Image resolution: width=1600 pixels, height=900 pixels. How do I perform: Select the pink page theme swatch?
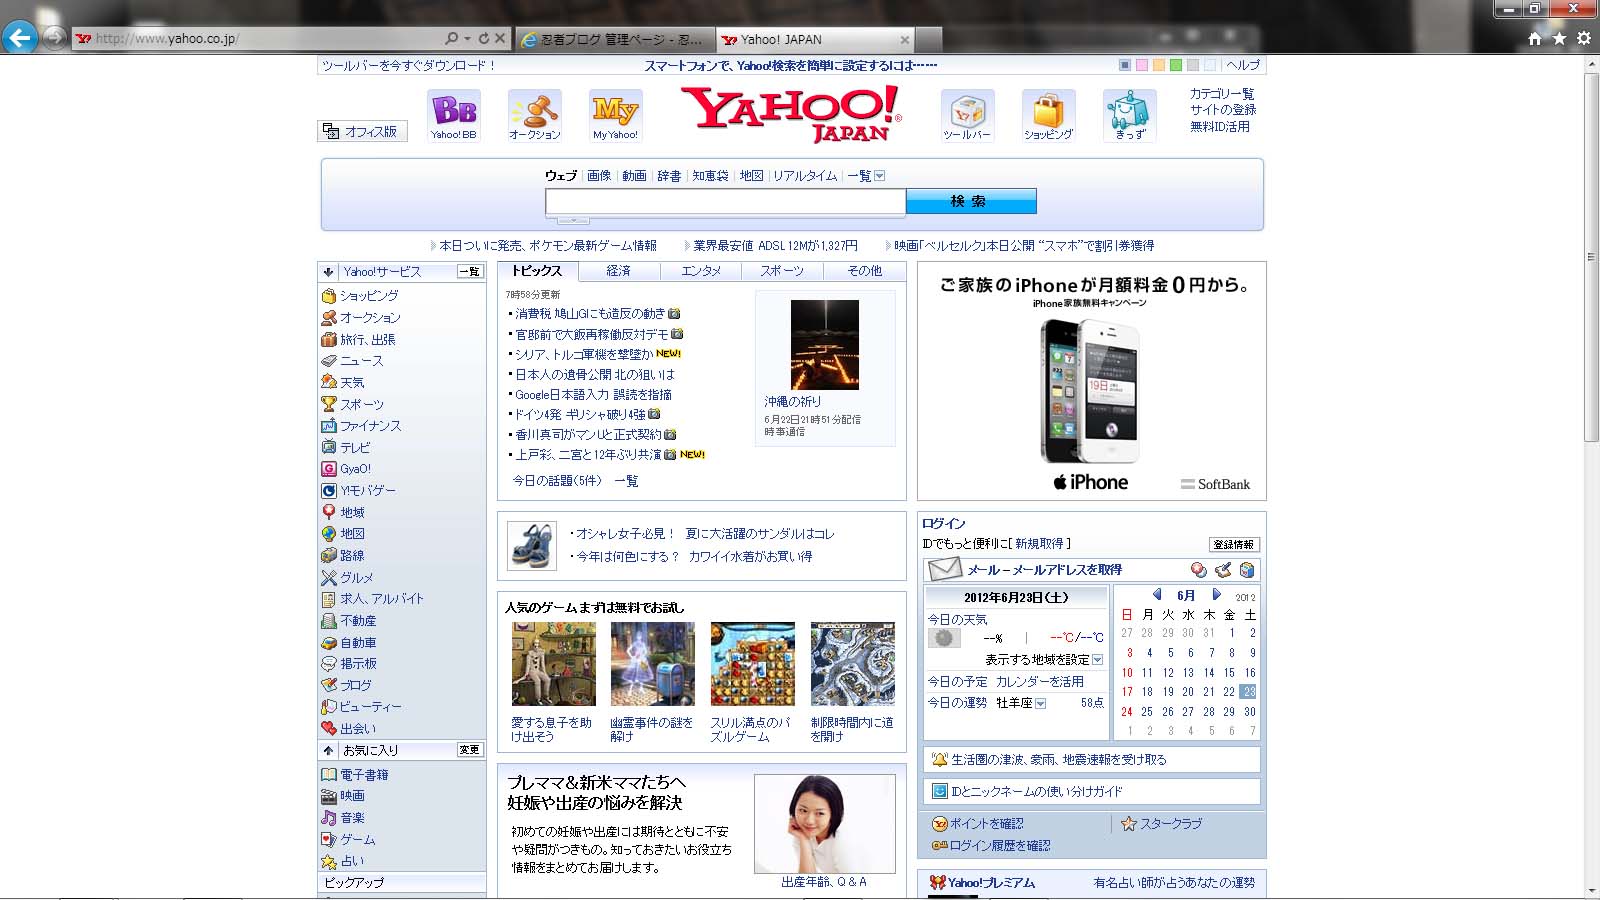point(1142,65)
